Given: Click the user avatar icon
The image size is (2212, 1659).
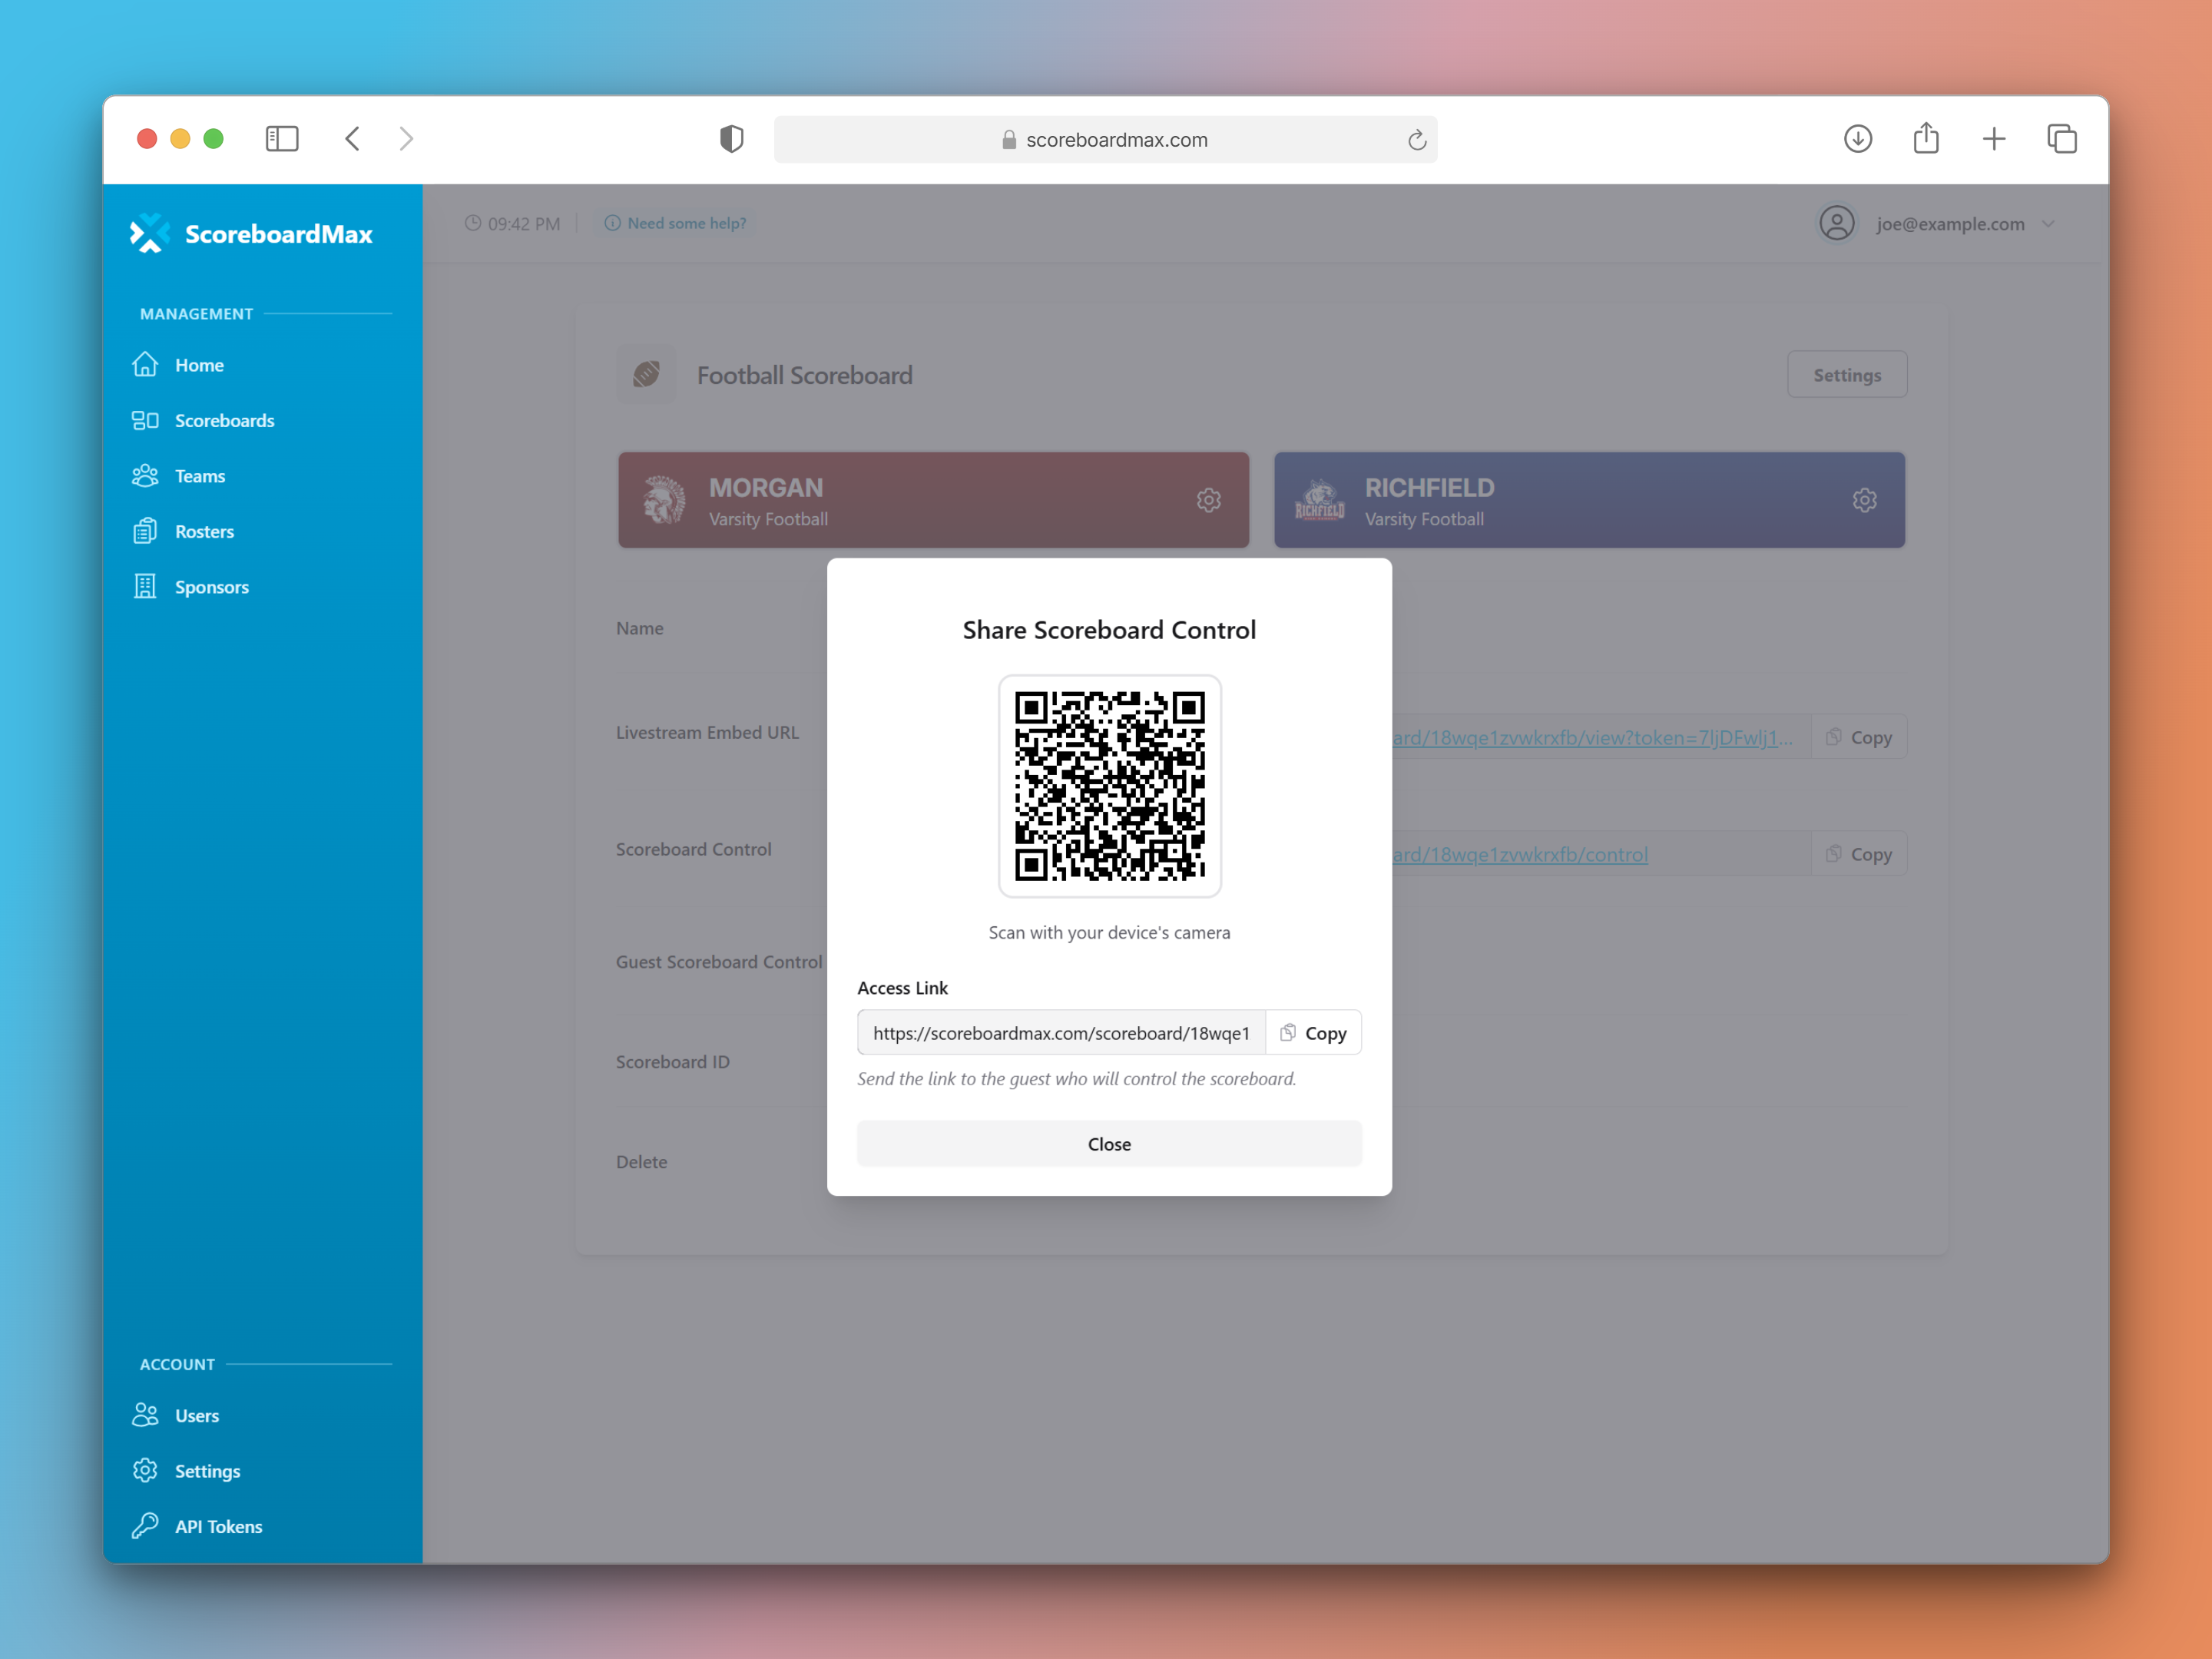Looking at the screenshot, I should pos(1836,223).
